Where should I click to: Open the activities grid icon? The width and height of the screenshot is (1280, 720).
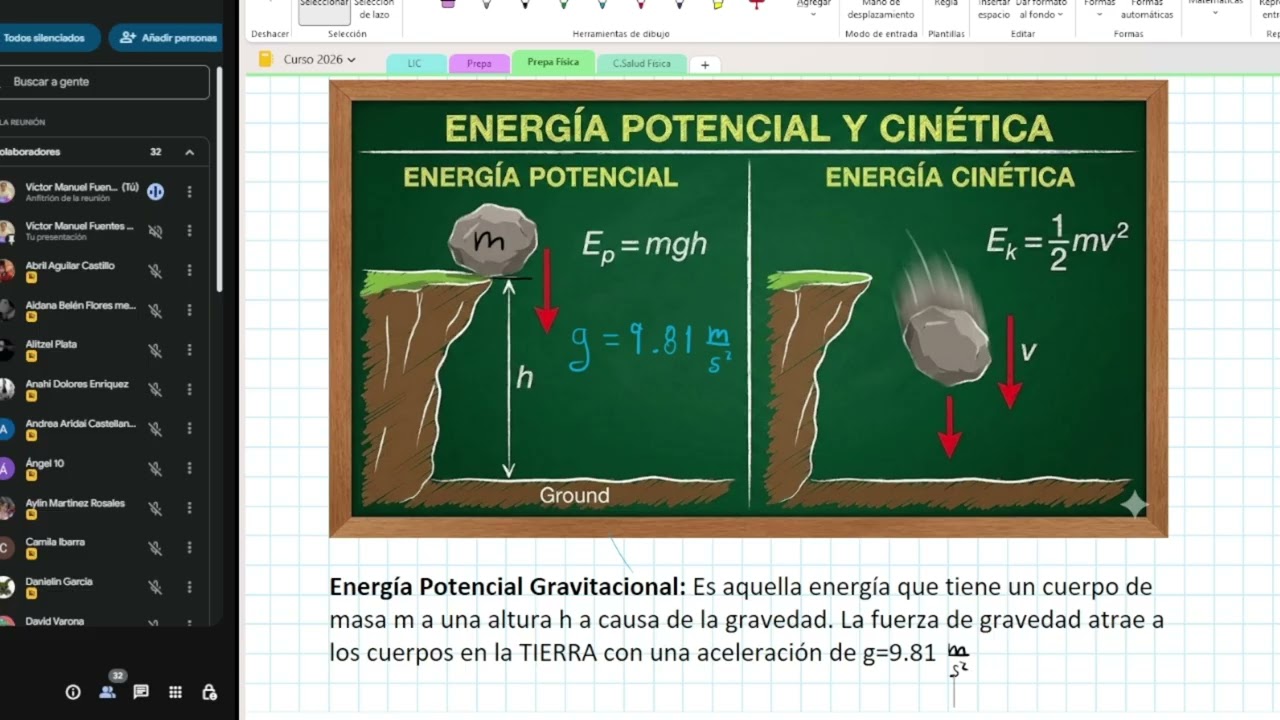[x=175, y=692]
